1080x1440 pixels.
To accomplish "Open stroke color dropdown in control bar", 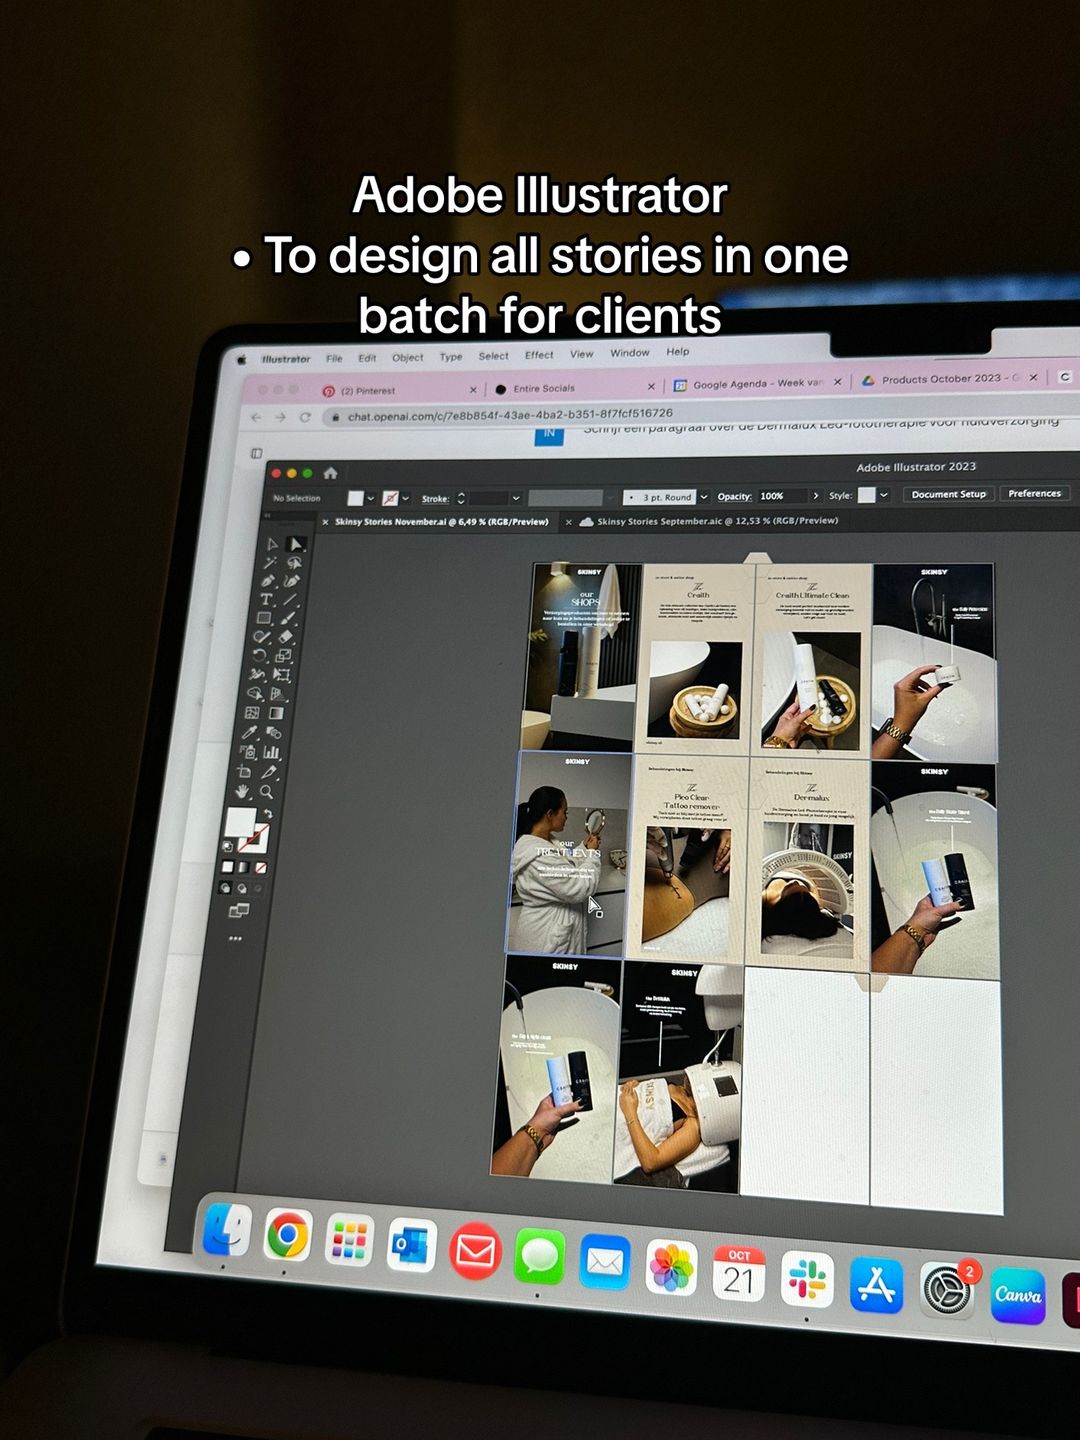I will pos(405,497).
